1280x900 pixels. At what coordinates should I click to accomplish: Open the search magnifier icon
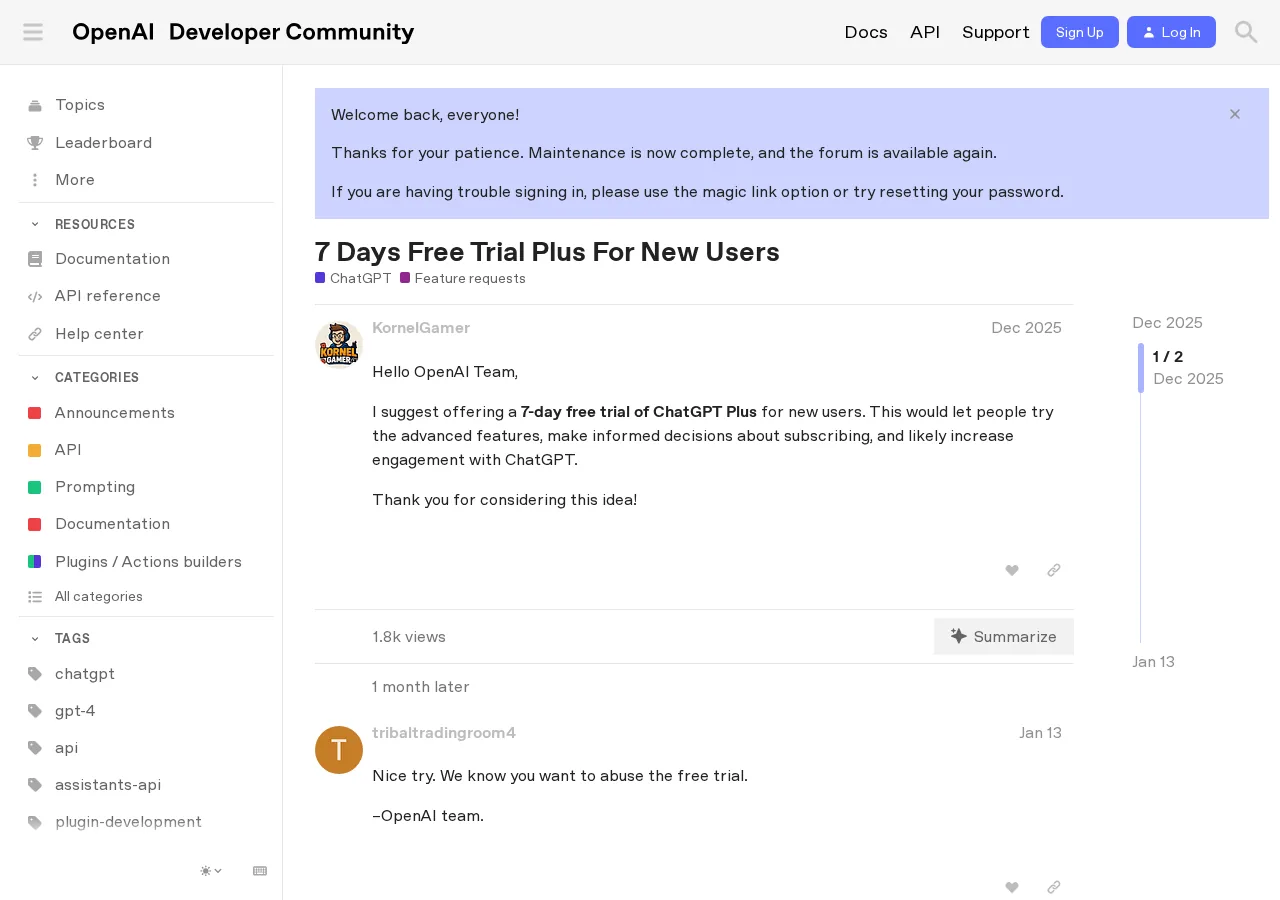1246,32
